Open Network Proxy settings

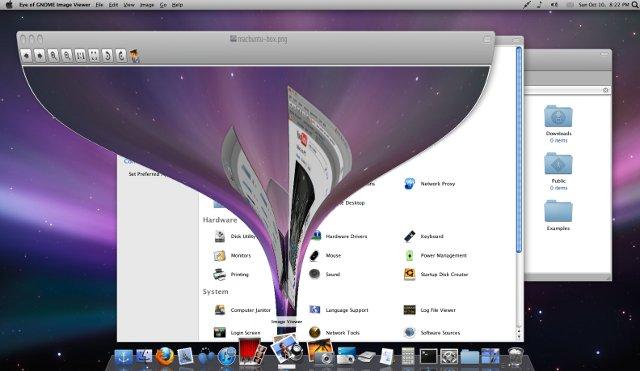(429, 184)
